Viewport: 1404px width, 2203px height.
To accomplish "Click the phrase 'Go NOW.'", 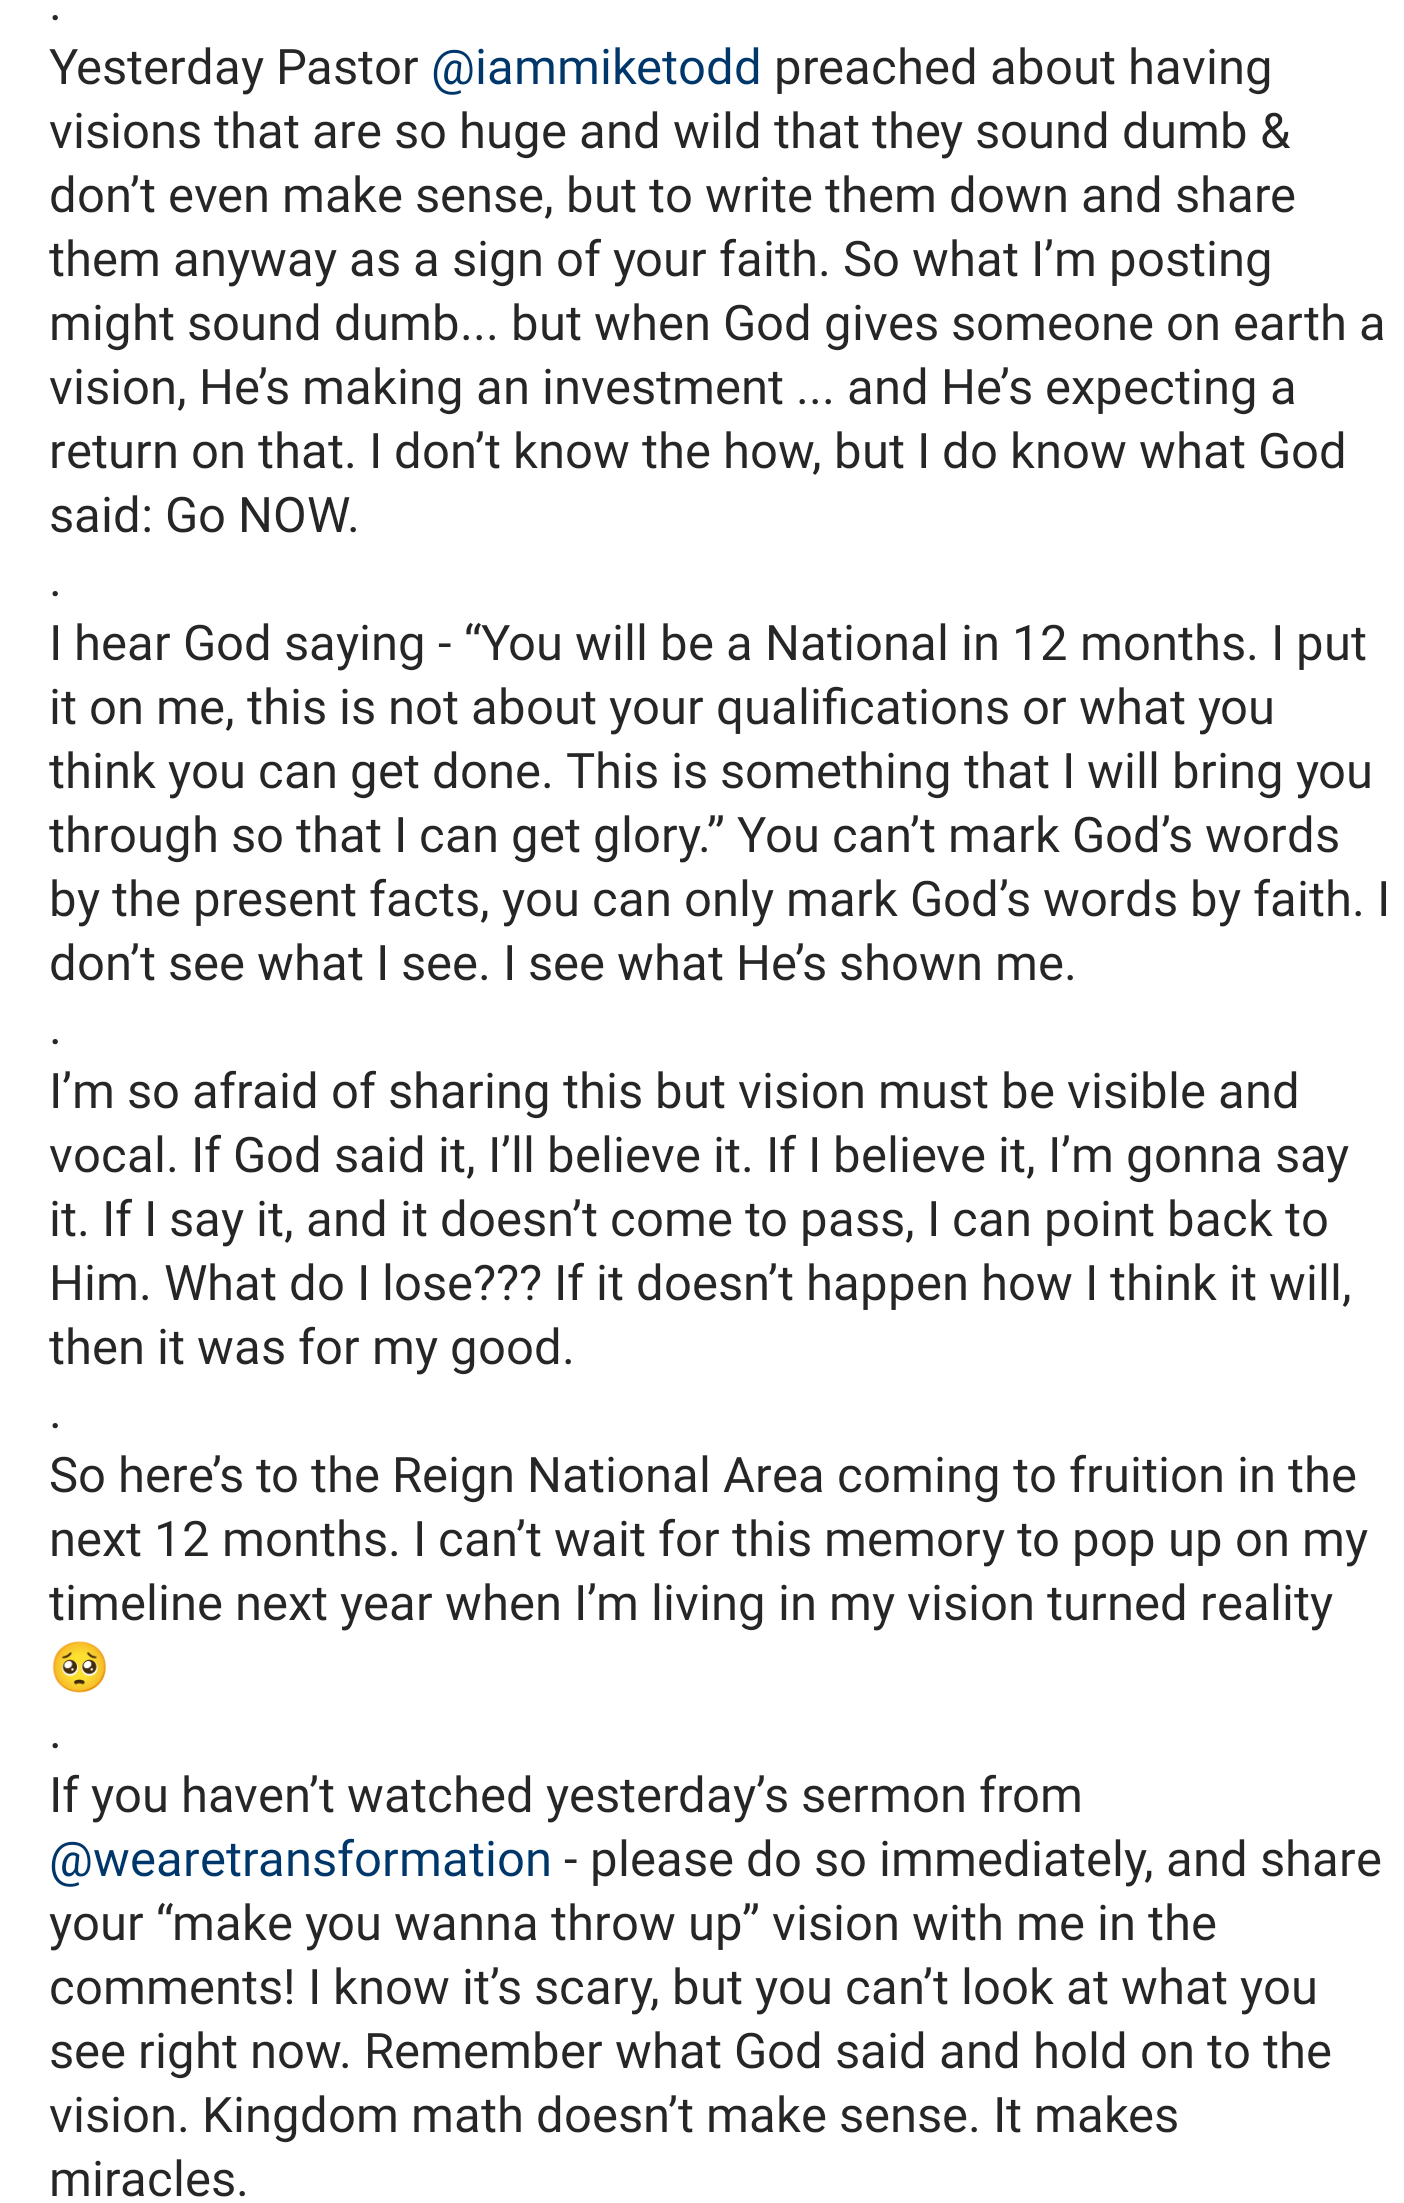I will pos(262,516).
